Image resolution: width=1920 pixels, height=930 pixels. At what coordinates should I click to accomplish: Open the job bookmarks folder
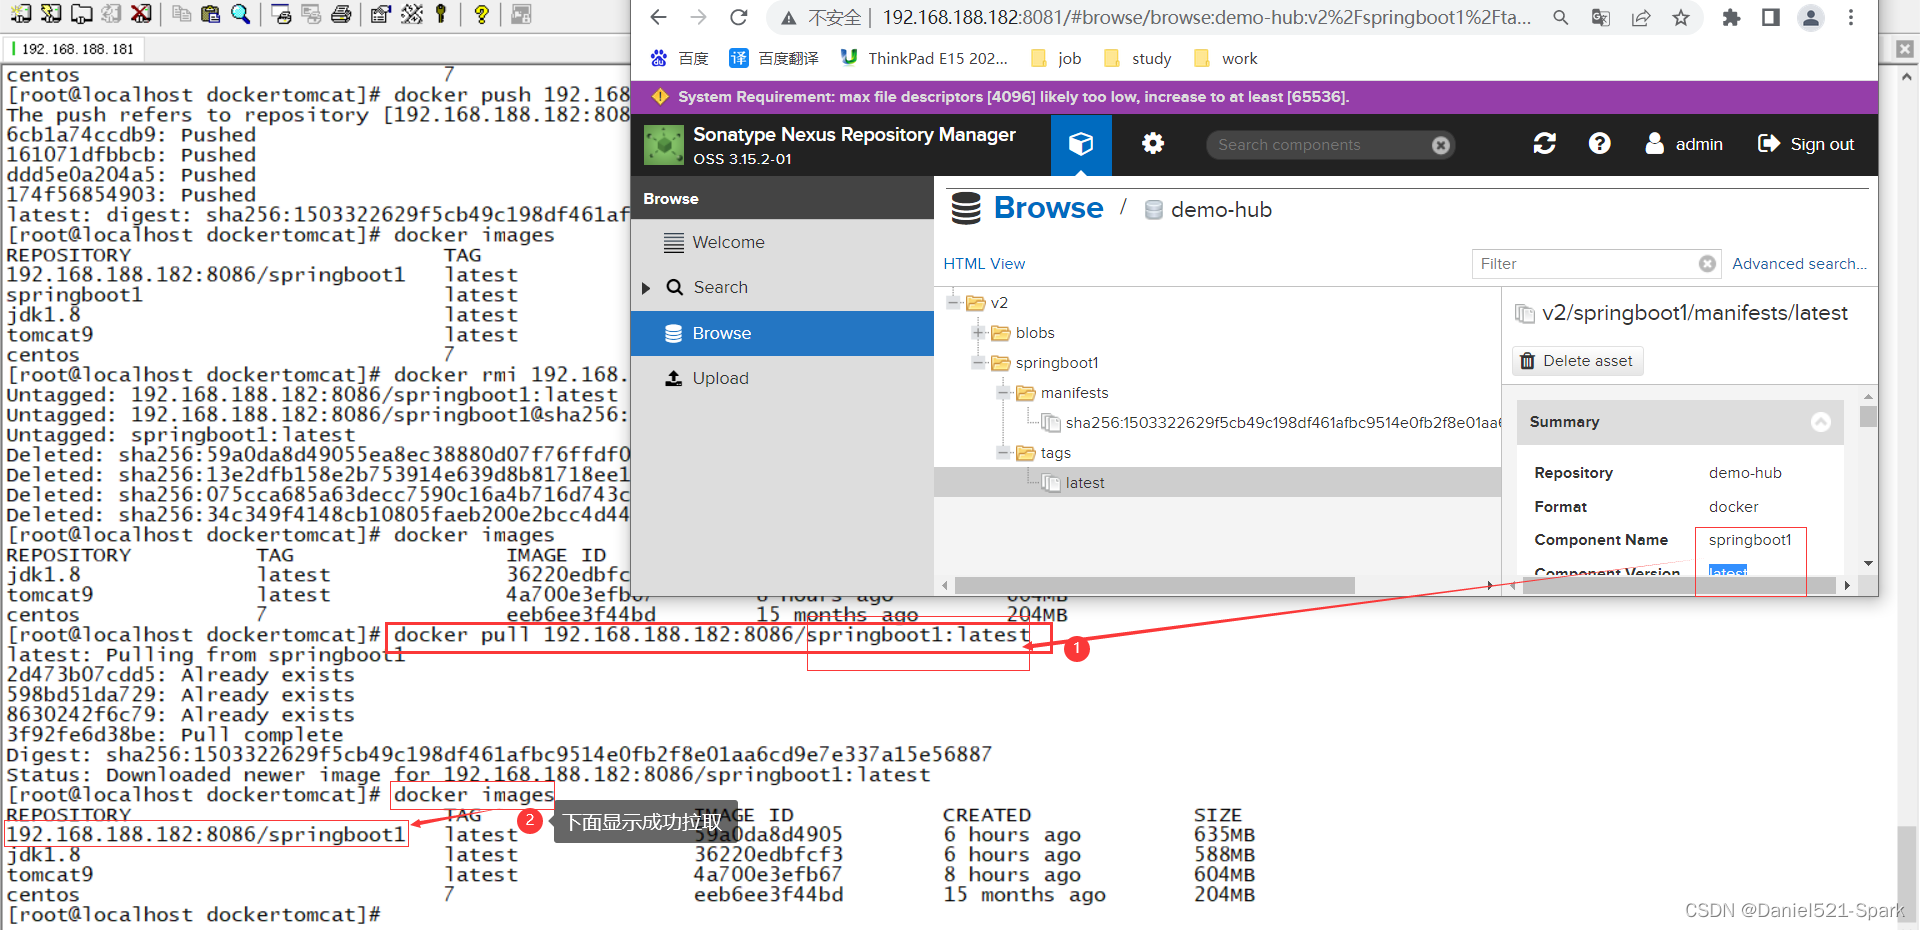1056,58
